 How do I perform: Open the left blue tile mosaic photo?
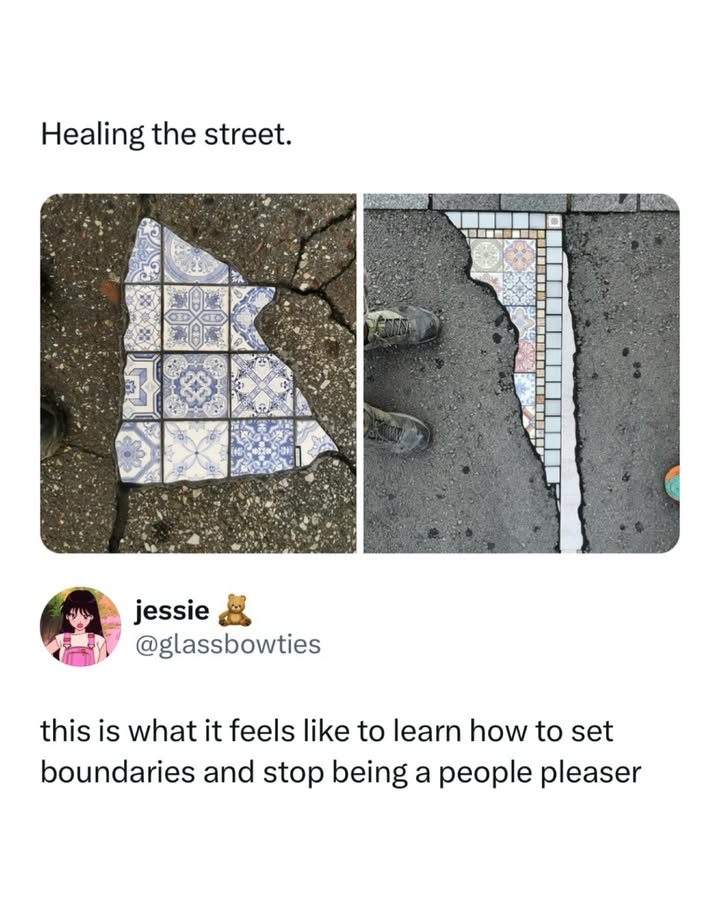pos(198,373)
